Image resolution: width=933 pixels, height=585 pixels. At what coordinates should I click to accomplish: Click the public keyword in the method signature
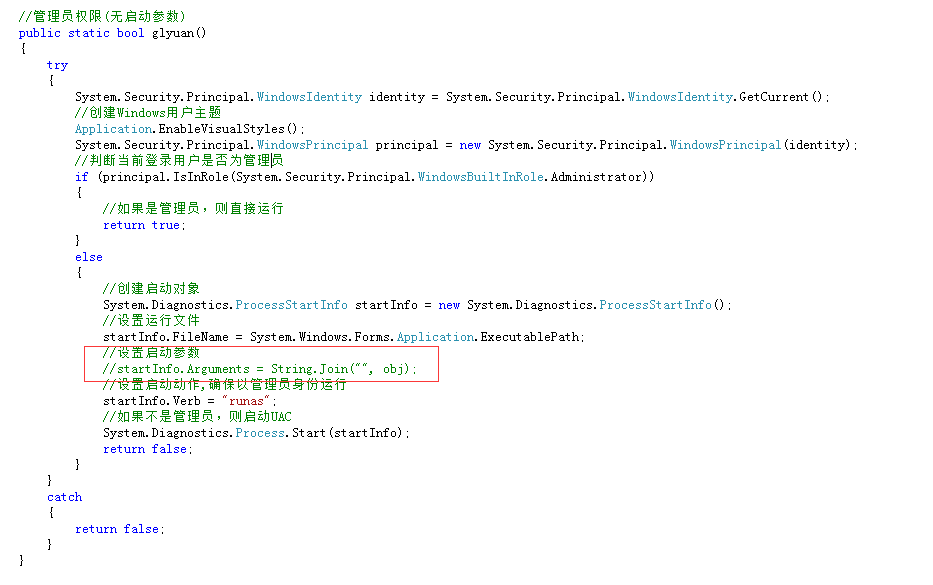click(x=38, y=32)
